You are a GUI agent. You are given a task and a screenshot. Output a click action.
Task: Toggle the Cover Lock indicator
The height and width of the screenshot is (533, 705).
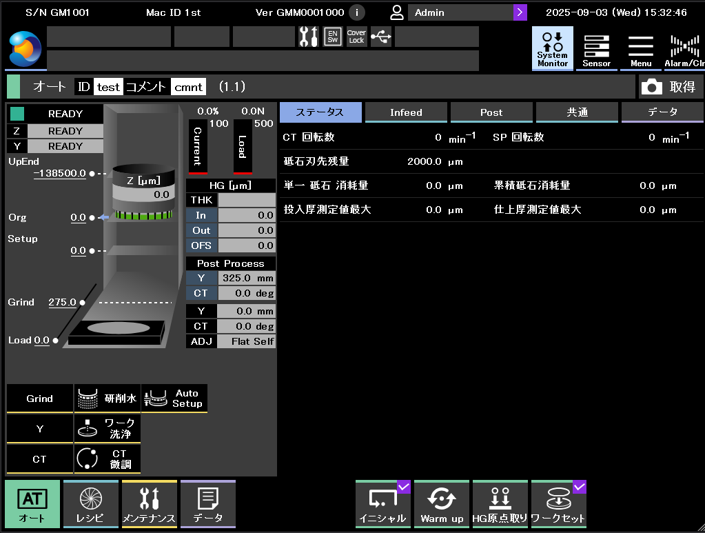[x=356, y=37]
